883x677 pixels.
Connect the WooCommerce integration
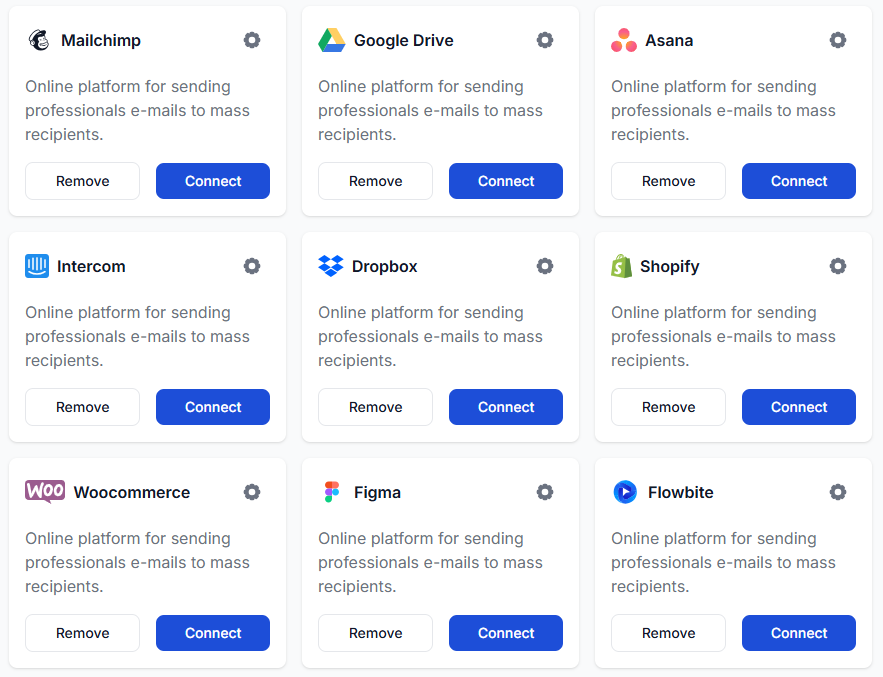212,633
